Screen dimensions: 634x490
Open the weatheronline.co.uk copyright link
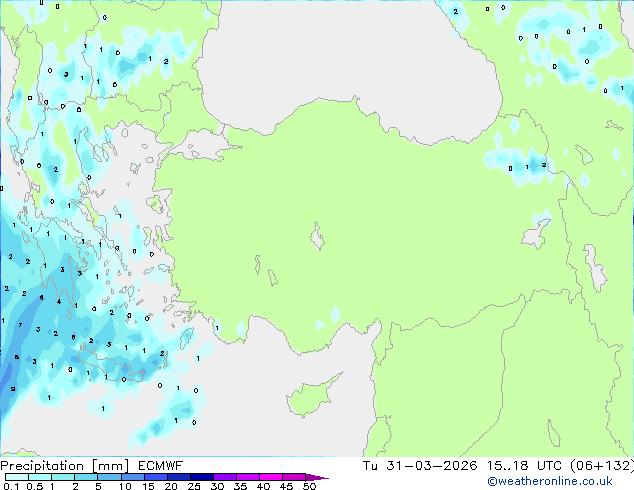click(x=549, y=481)
